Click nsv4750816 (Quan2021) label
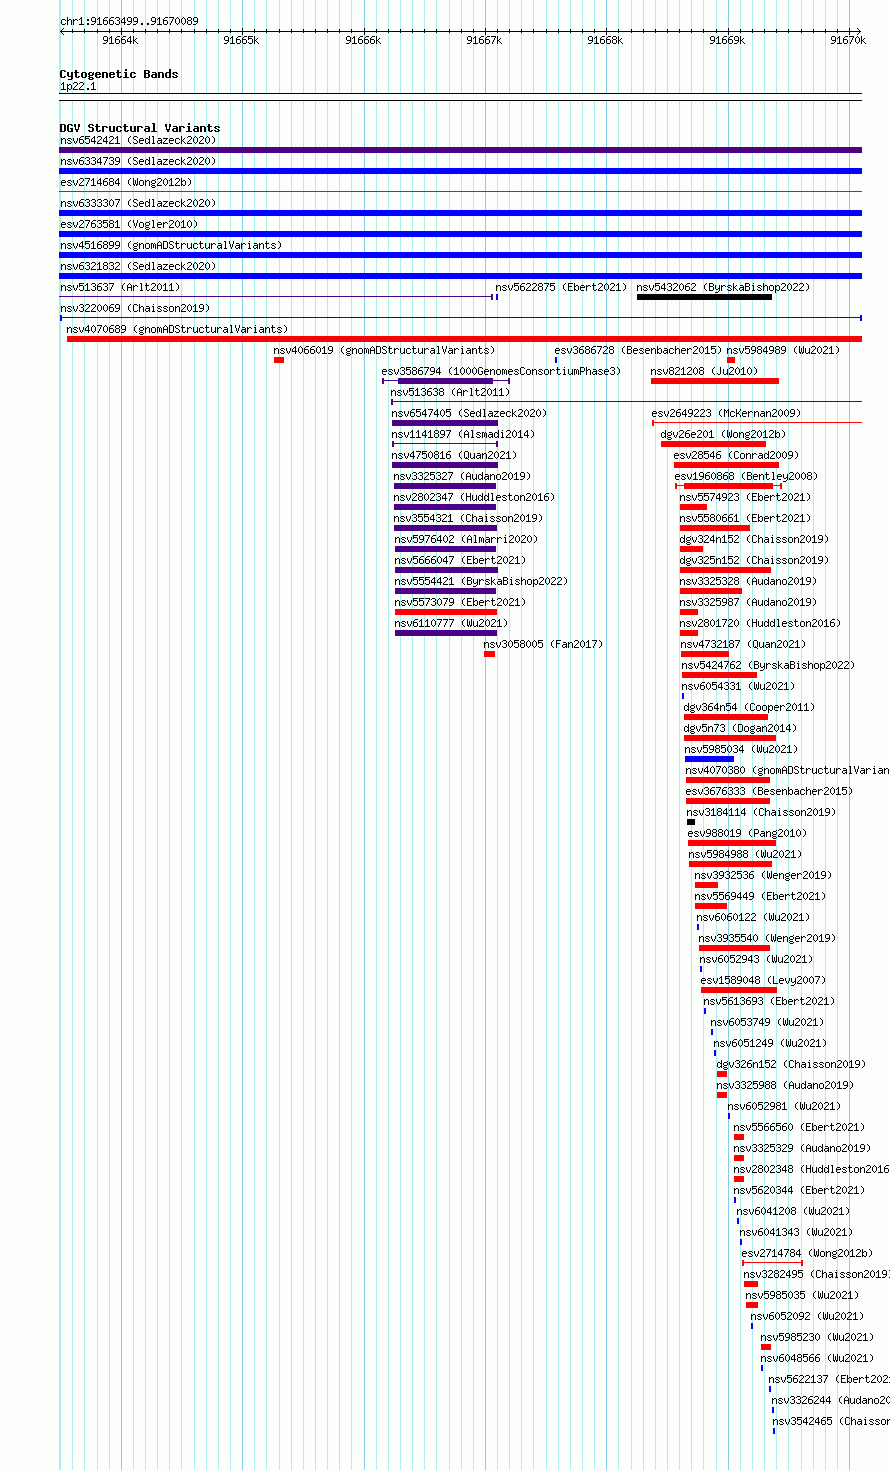890x1470 pixels. pyautogui.click(x=454, y=456)
